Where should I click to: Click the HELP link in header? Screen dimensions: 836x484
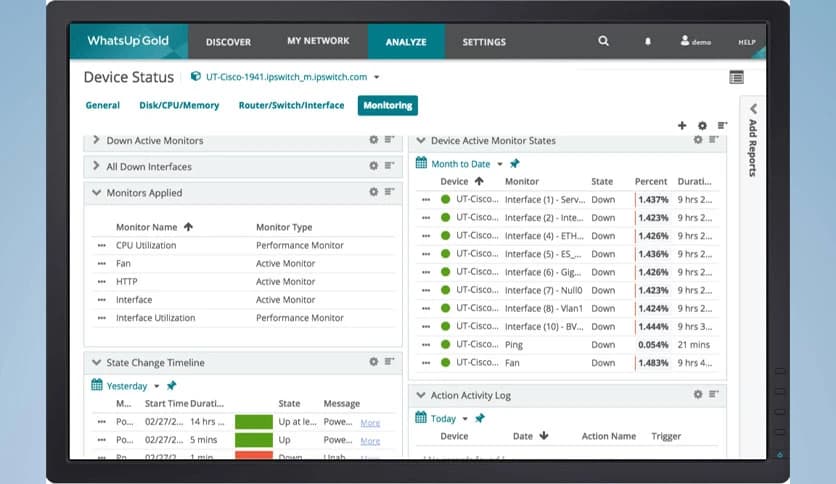coord(746,42)
